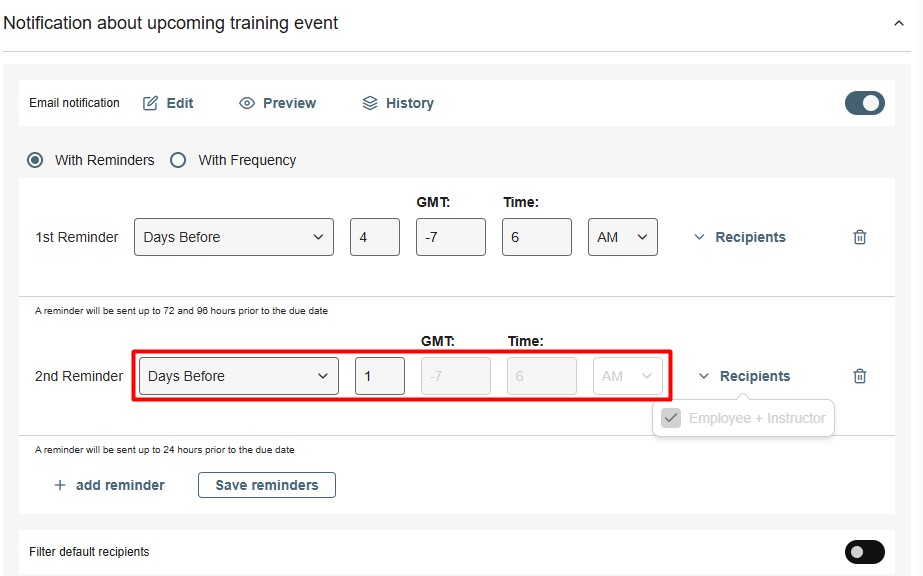Delete the 1st Reminder with trash icon

coord(859,237)
